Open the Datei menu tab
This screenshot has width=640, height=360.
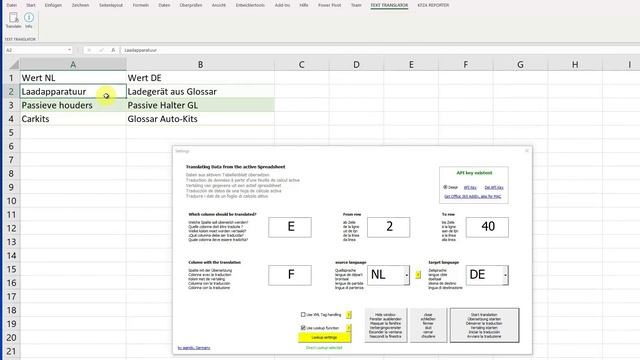tap(12, 5)
